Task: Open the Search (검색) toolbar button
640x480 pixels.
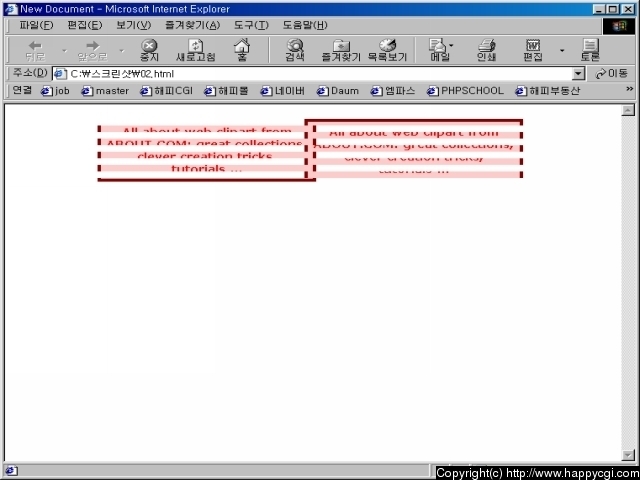Action: [295, 51]
